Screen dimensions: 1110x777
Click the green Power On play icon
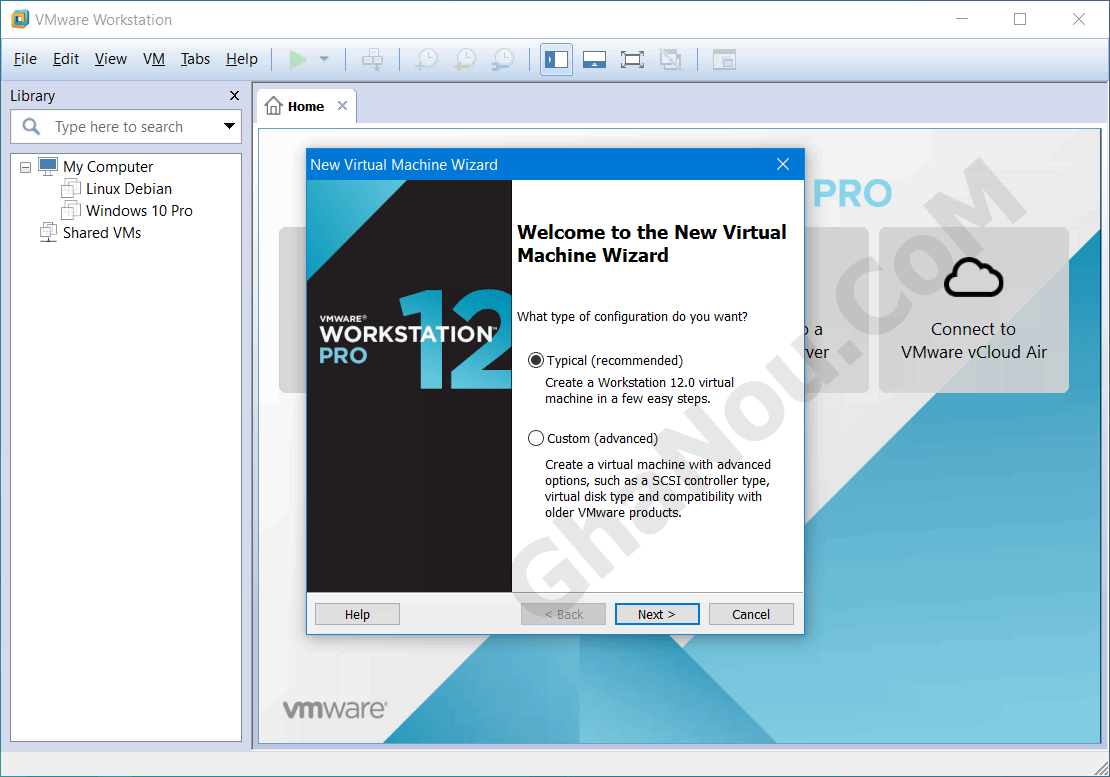[x=298, y=59]
